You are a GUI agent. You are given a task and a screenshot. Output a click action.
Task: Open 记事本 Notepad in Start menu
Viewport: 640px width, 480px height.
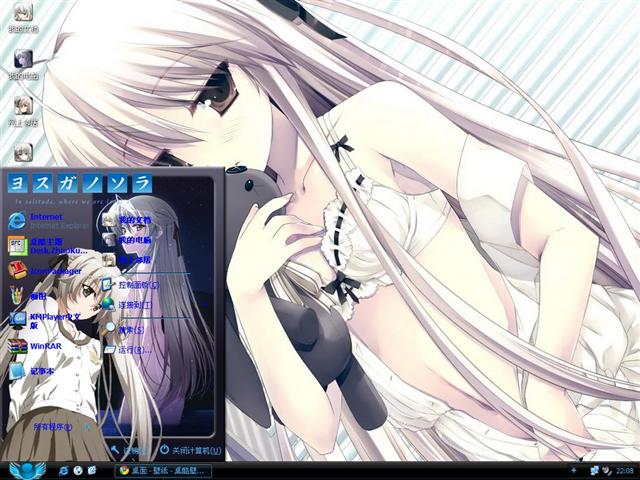coord(32,371)
